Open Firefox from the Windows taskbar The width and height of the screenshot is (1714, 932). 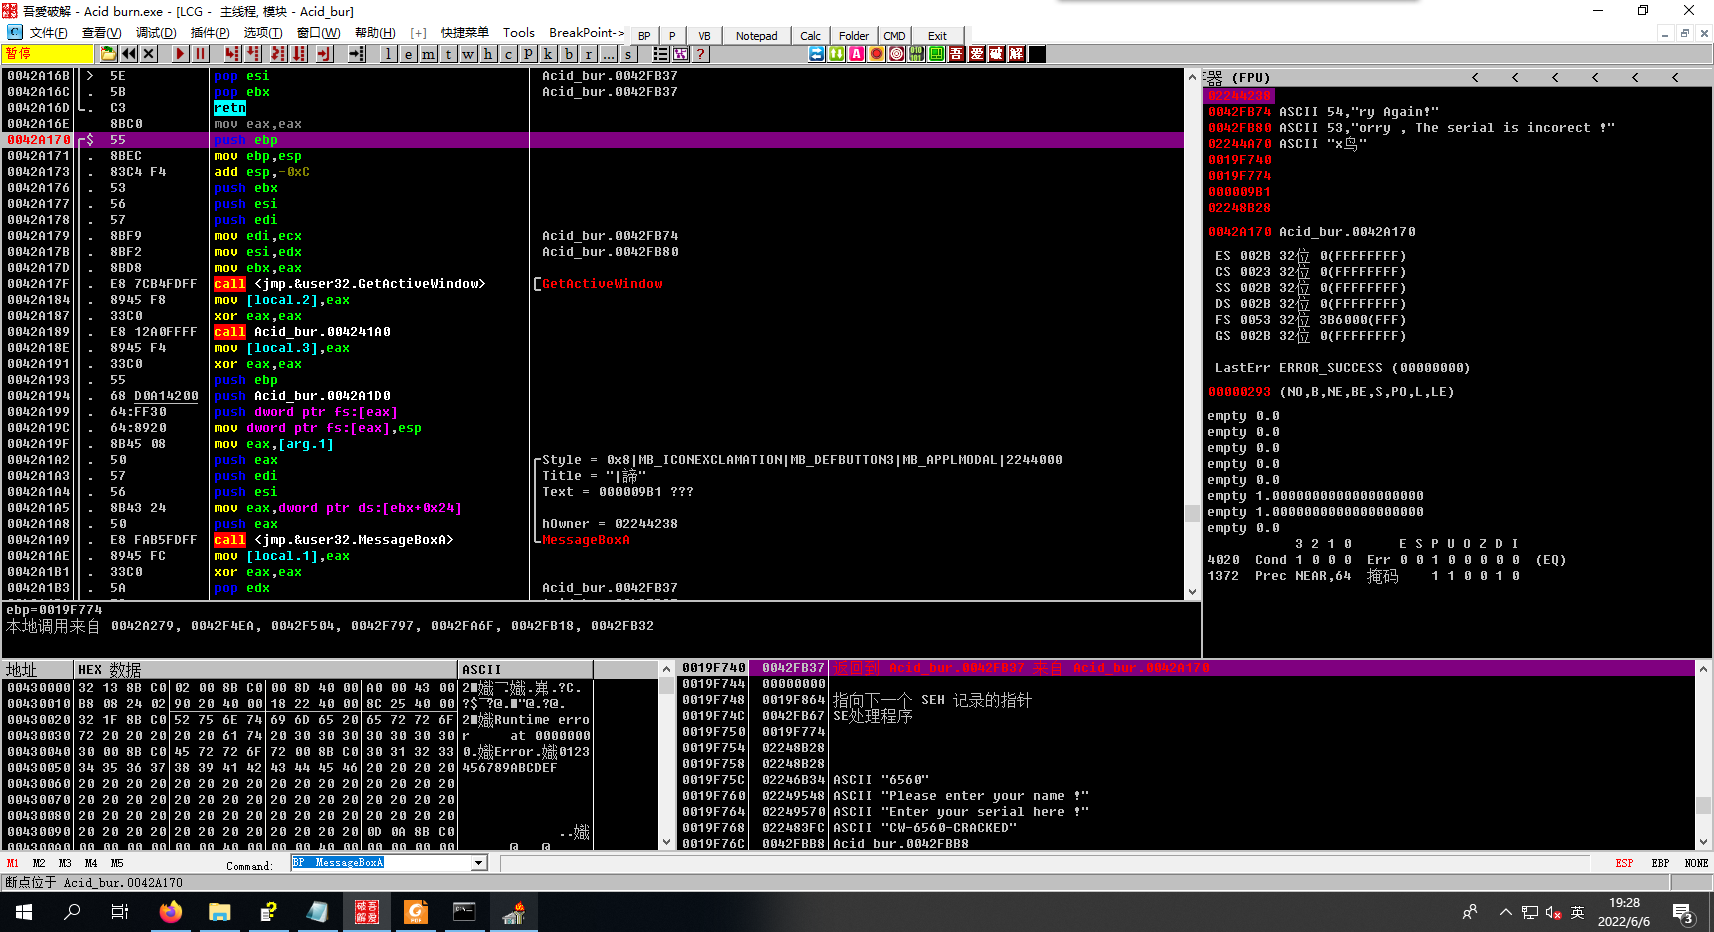171,912
